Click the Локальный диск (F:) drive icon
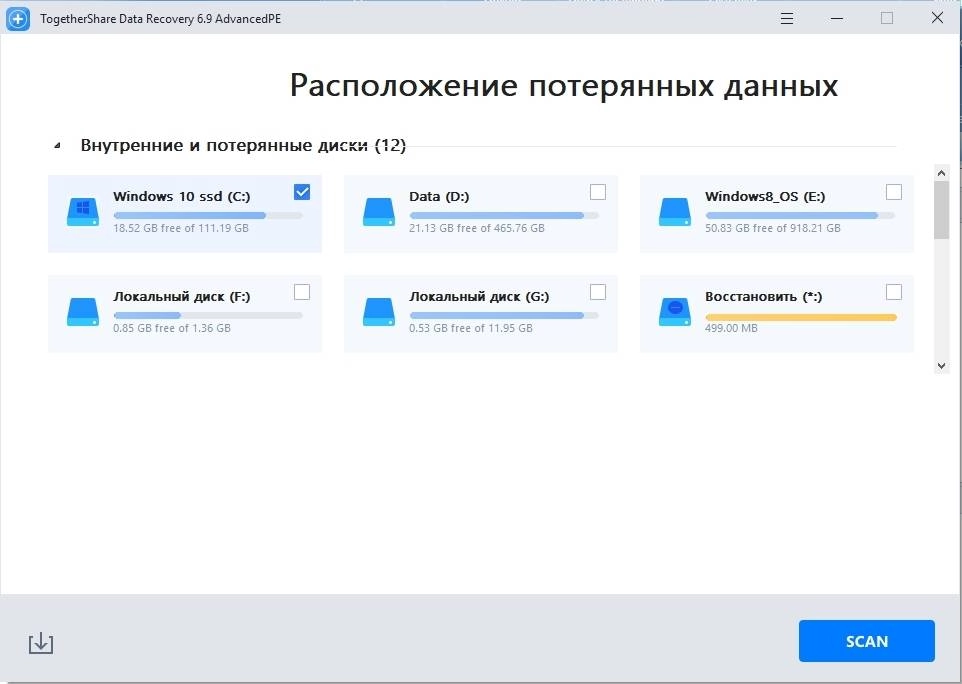The width and height of the screenshot is (962, 684). click(83, 312)
